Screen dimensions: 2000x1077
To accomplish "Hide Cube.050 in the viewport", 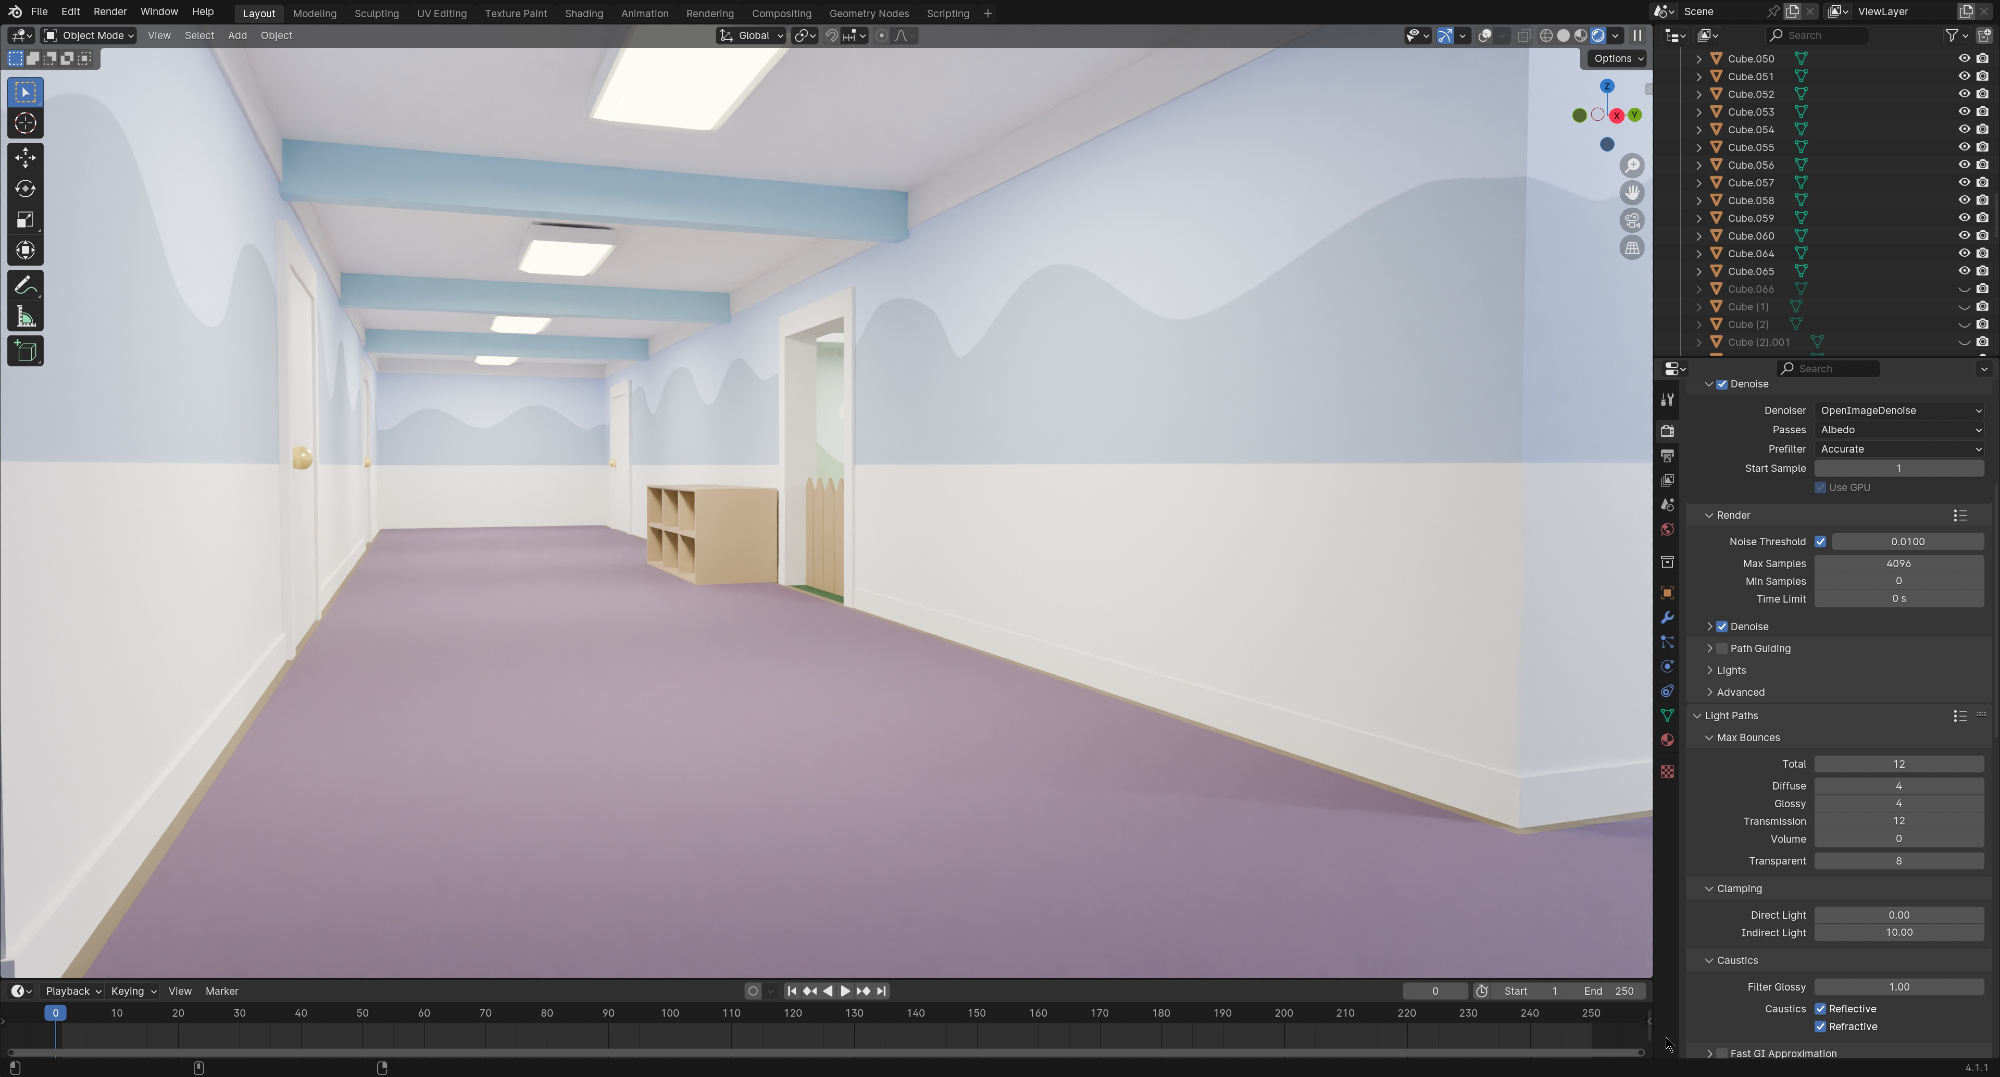I will pos(1964,59).
